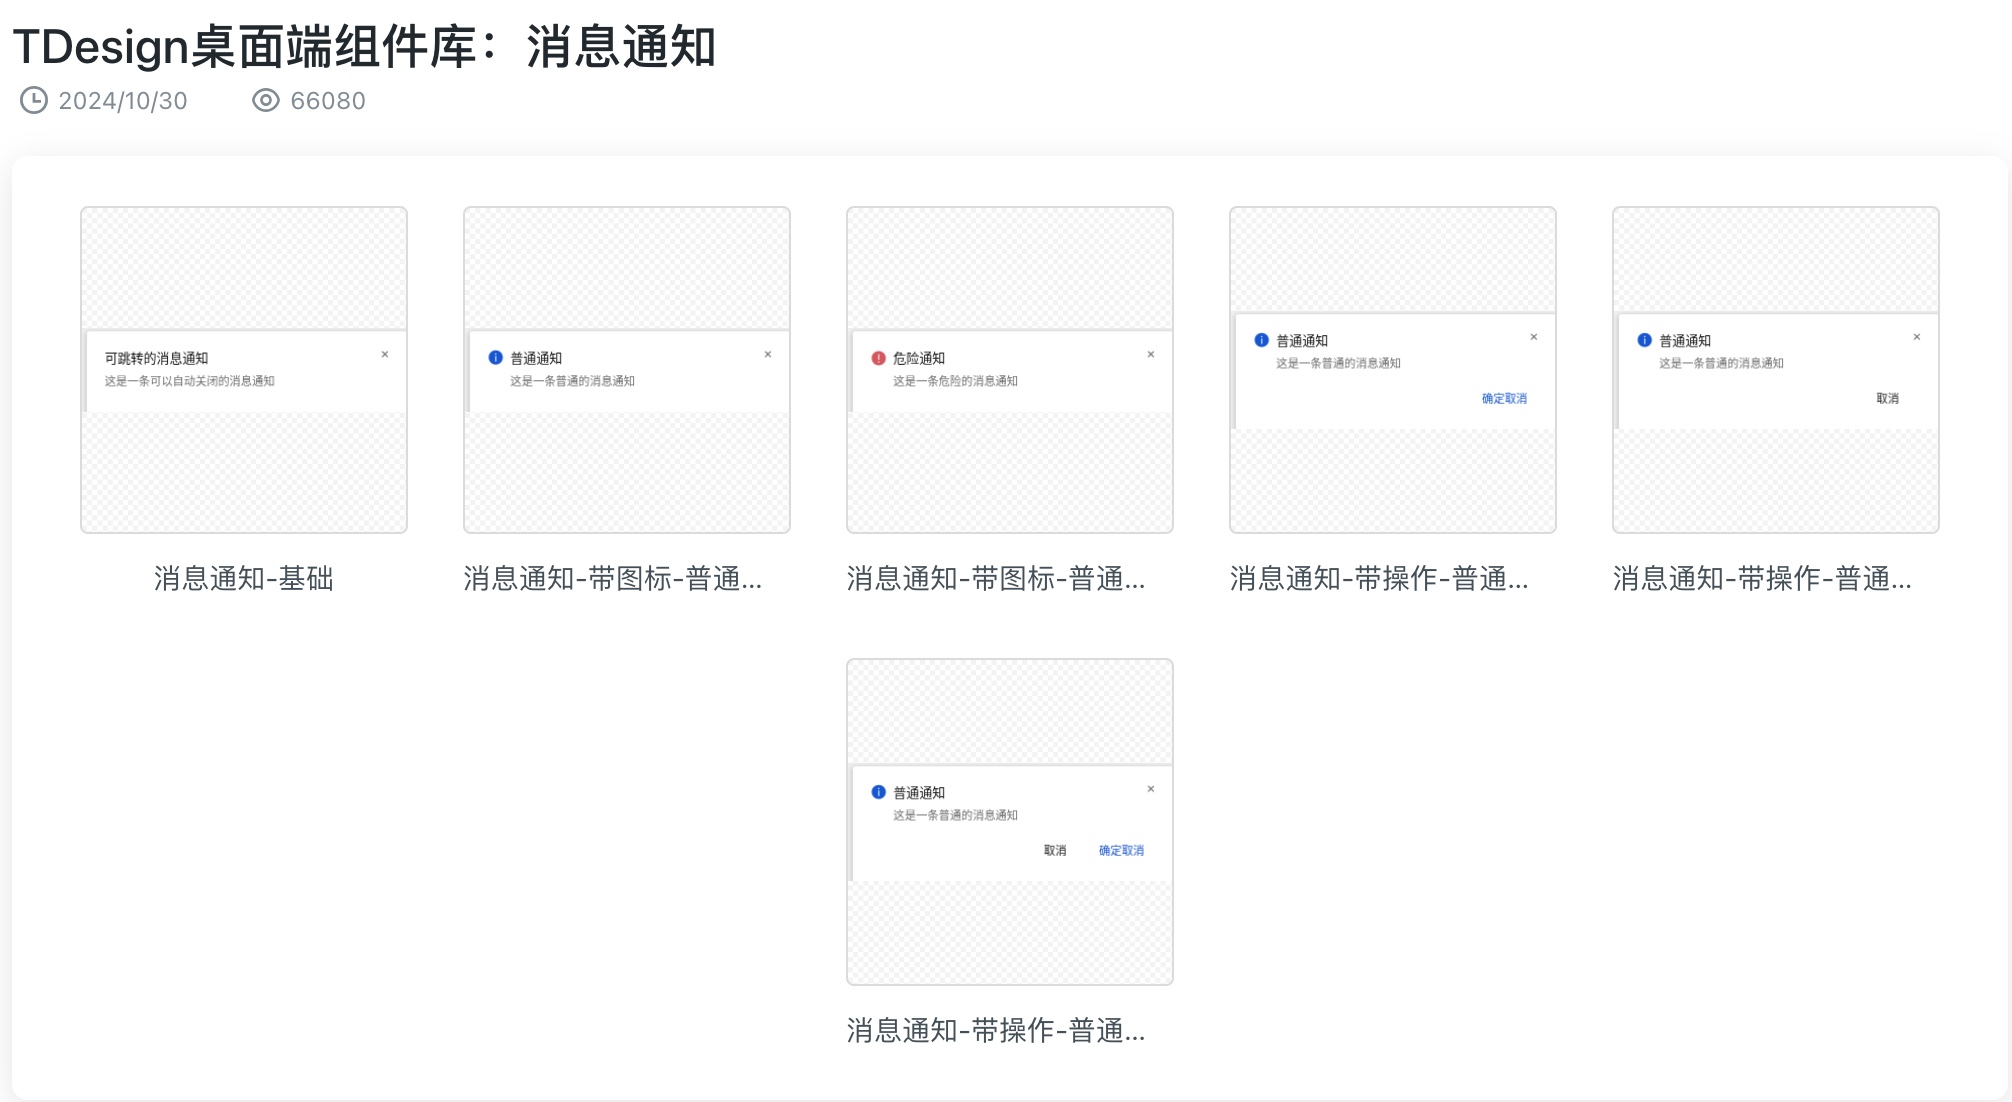
Task: Click the 危险通知 heading text
Action: [919, 358]
